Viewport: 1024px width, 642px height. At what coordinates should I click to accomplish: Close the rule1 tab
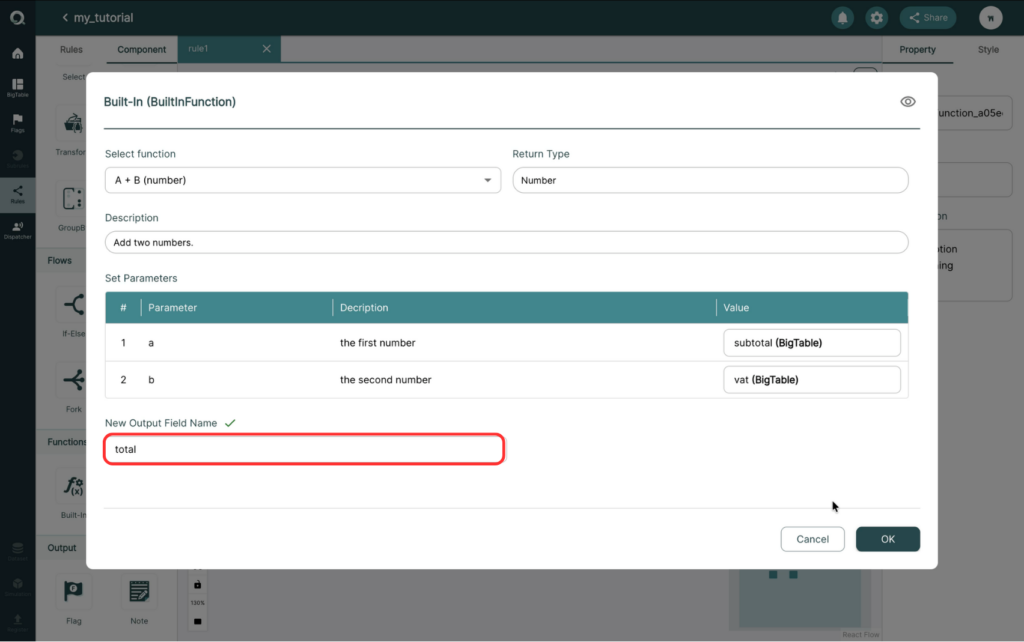tap(266, 49)
